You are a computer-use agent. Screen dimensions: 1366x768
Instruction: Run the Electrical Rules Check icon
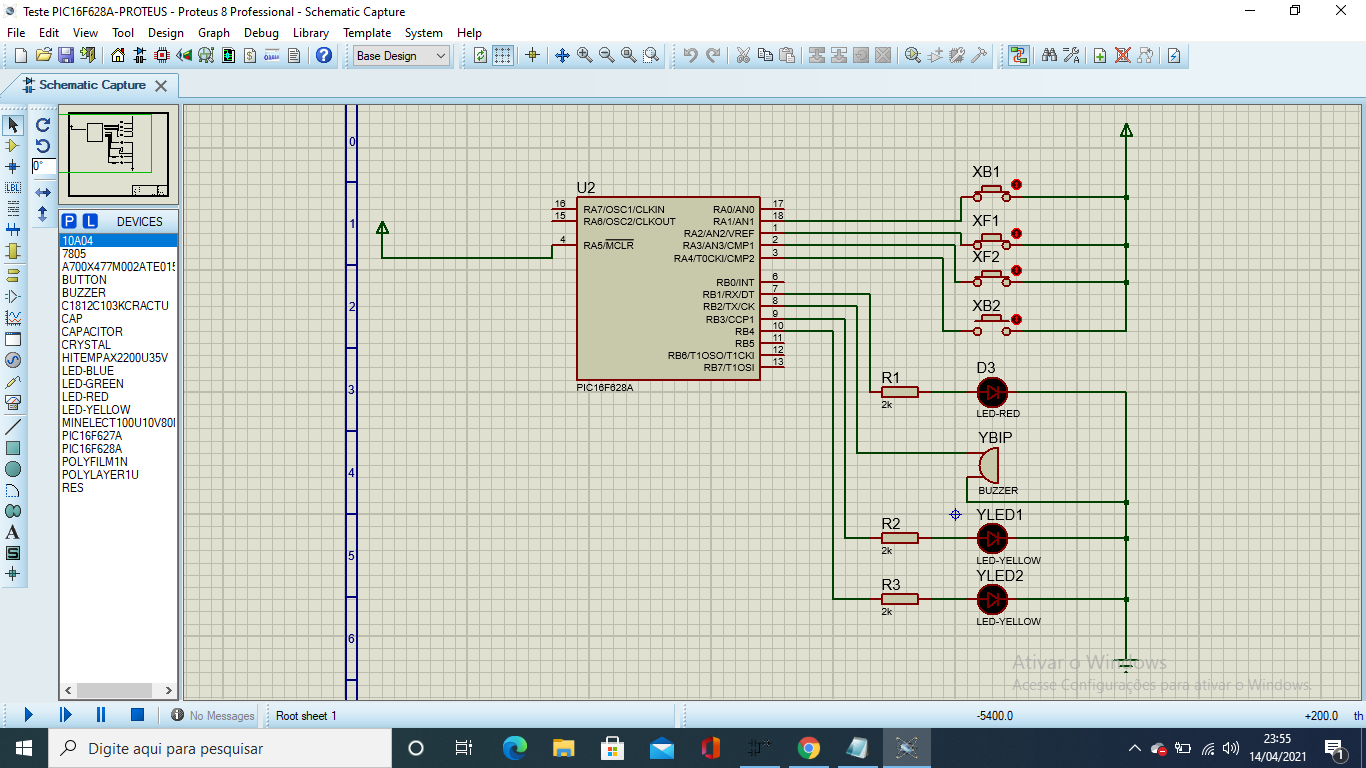coord(1174,55)
